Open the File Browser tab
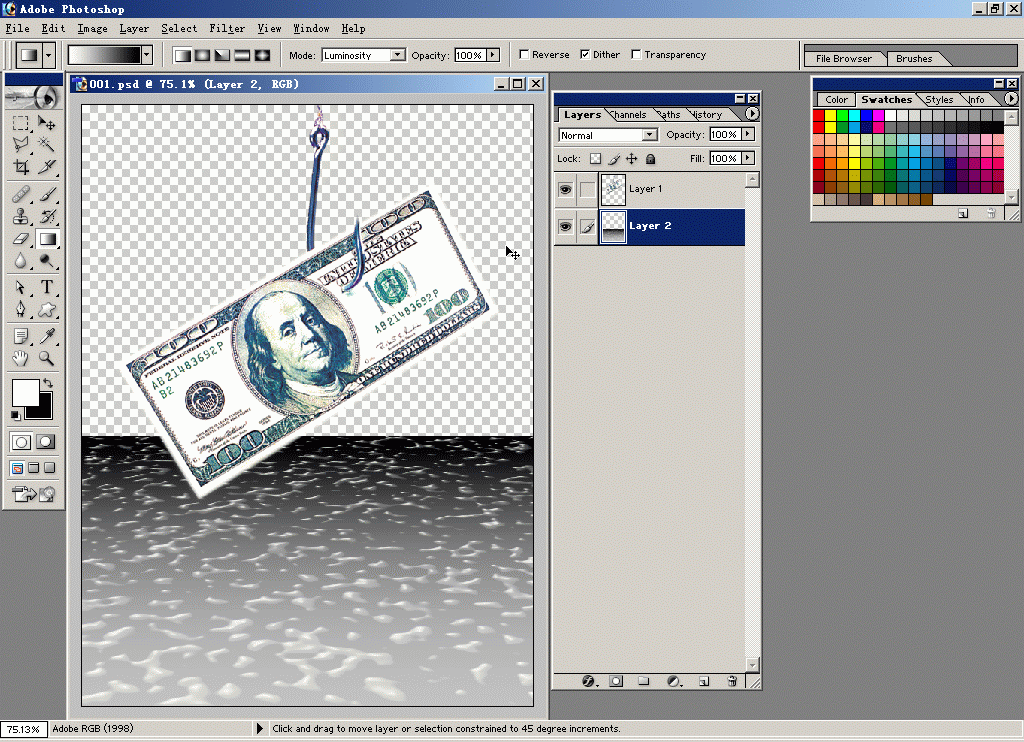 click(844, 59)
